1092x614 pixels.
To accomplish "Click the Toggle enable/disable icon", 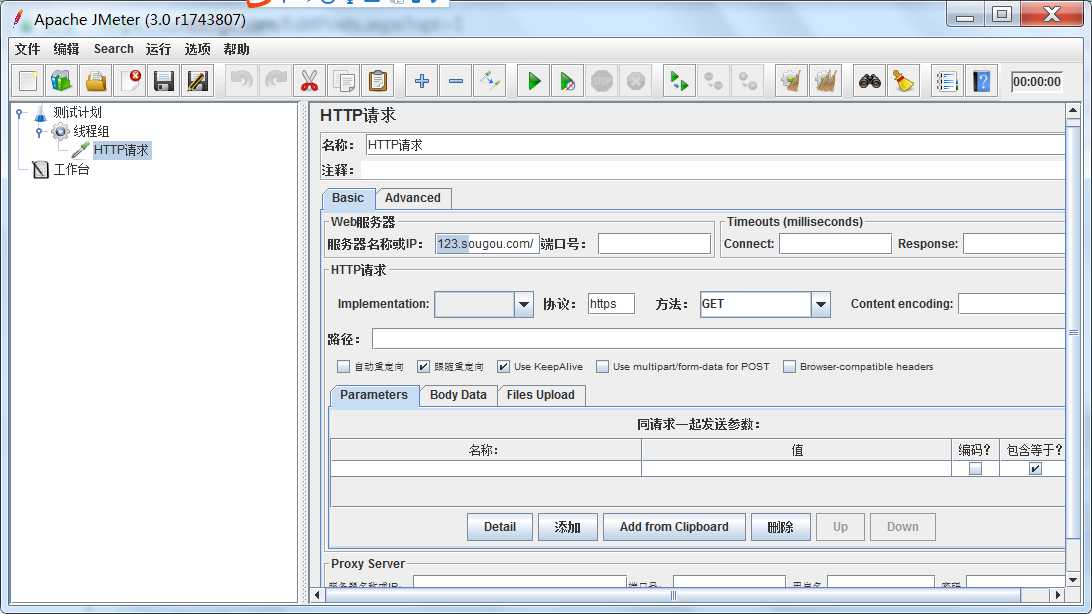I will click(x=490, y=81).
